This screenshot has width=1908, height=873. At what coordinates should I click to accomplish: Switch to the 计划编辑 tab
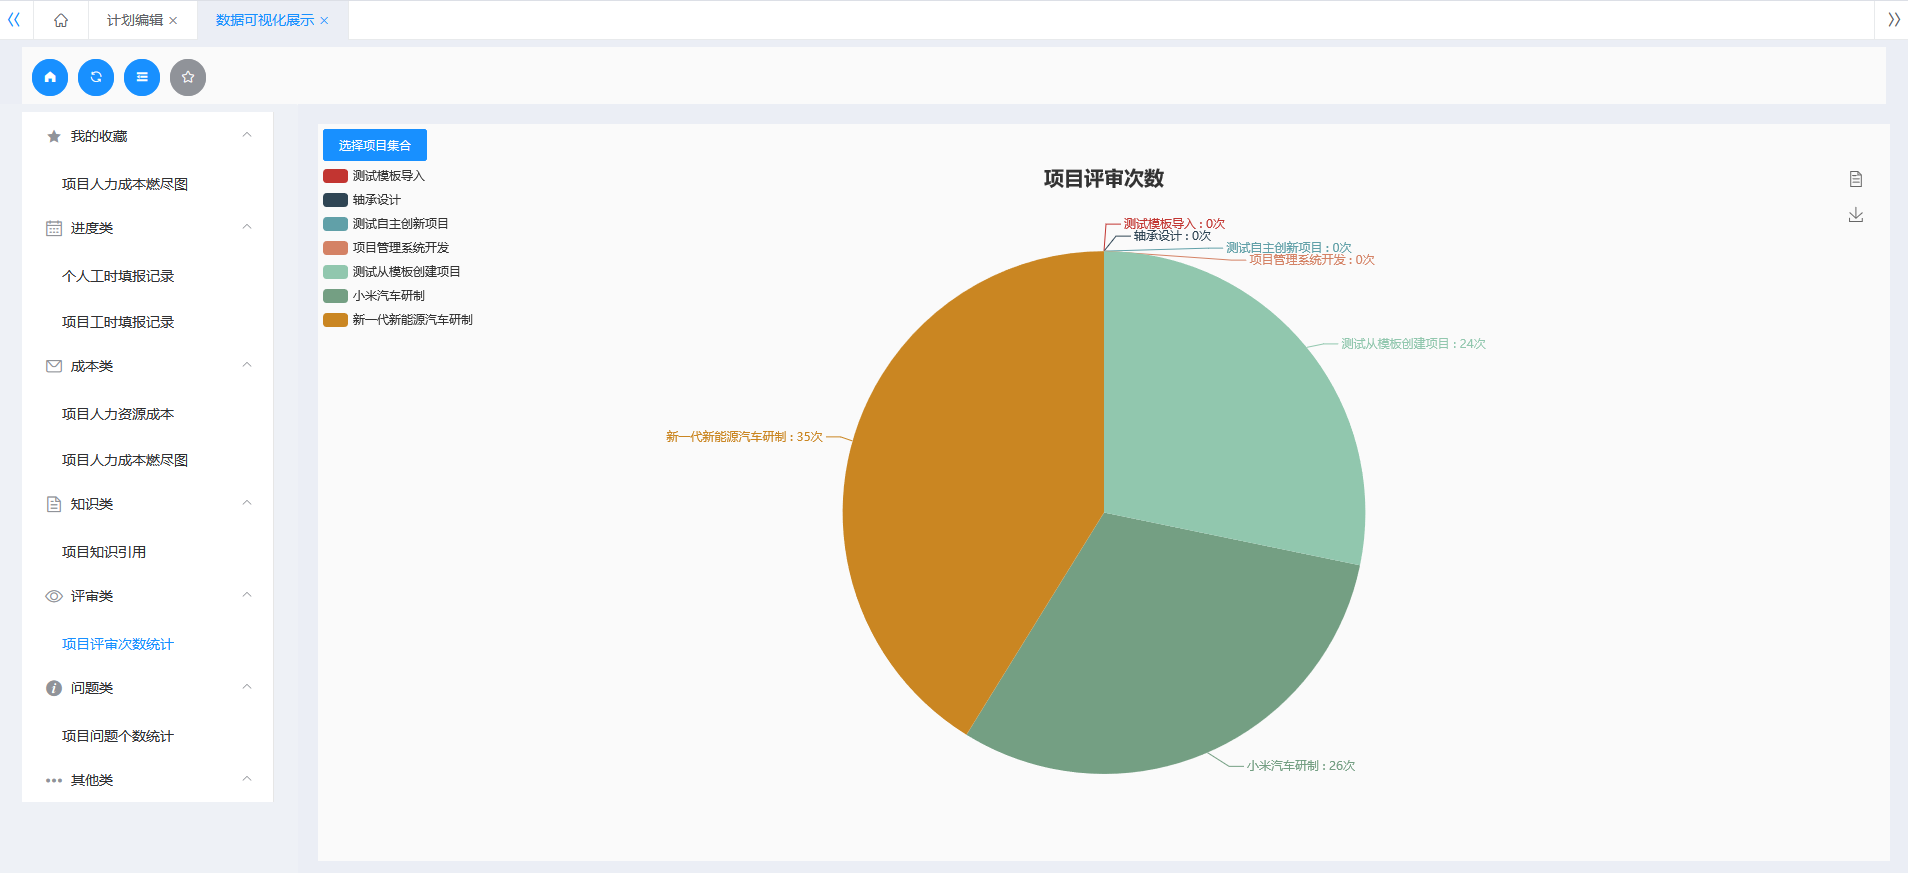click(134, 20)
